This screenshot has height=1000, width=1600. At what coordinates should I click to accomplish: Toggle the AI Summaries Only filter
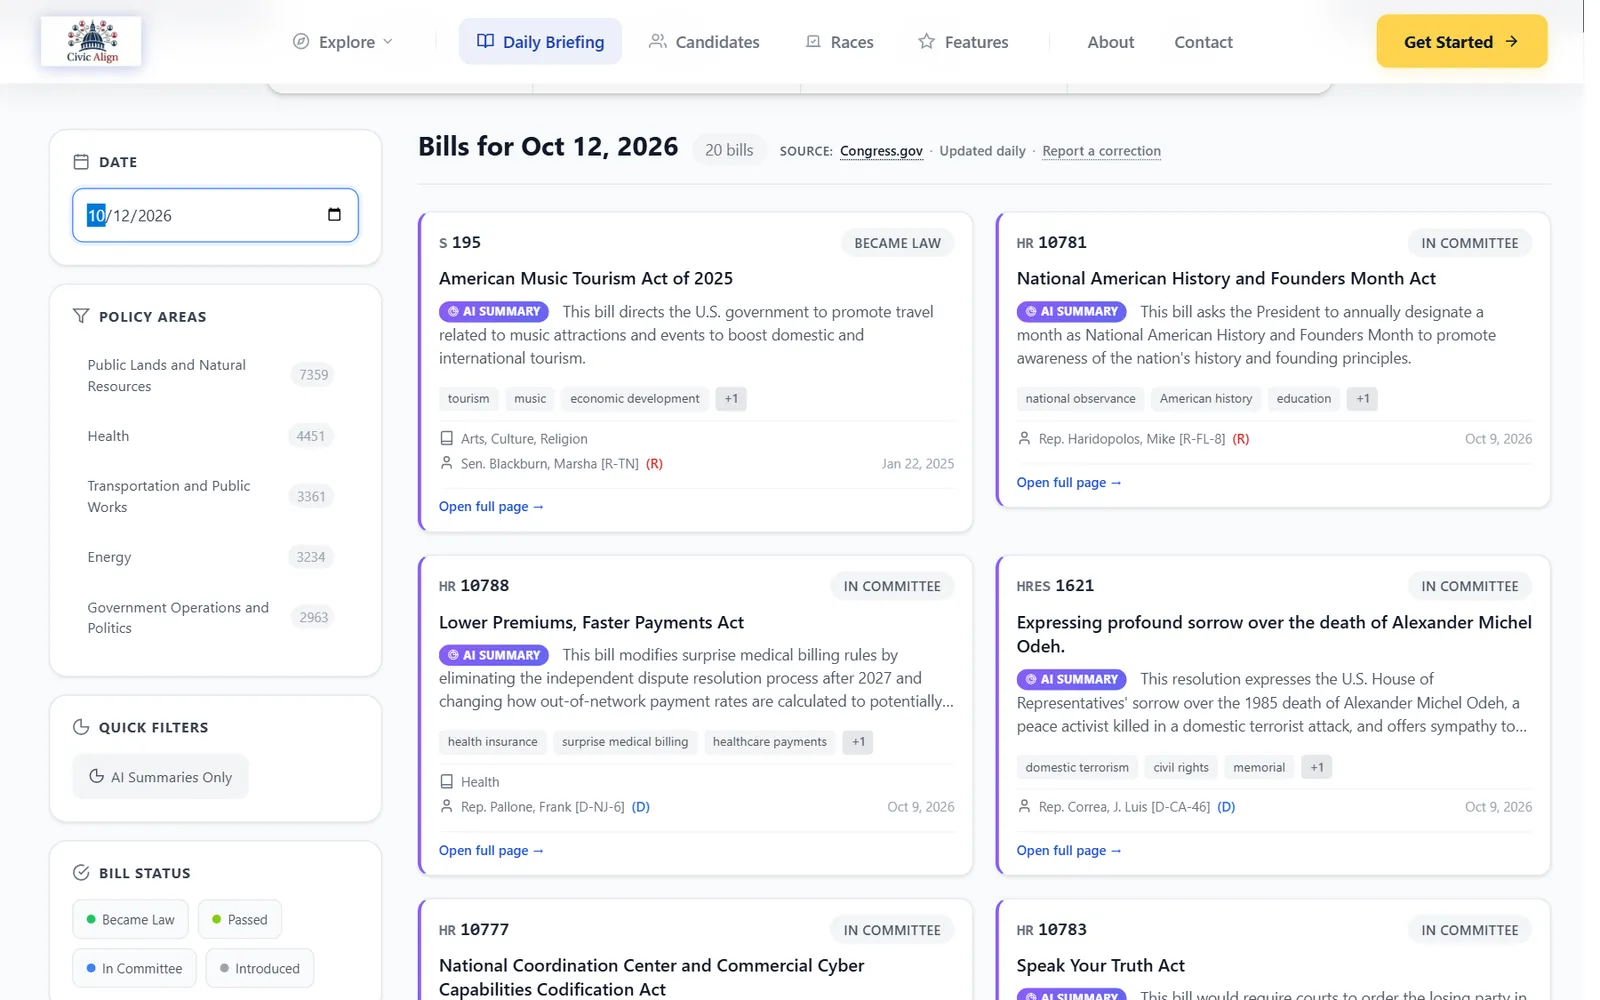[x=160, y=777]
